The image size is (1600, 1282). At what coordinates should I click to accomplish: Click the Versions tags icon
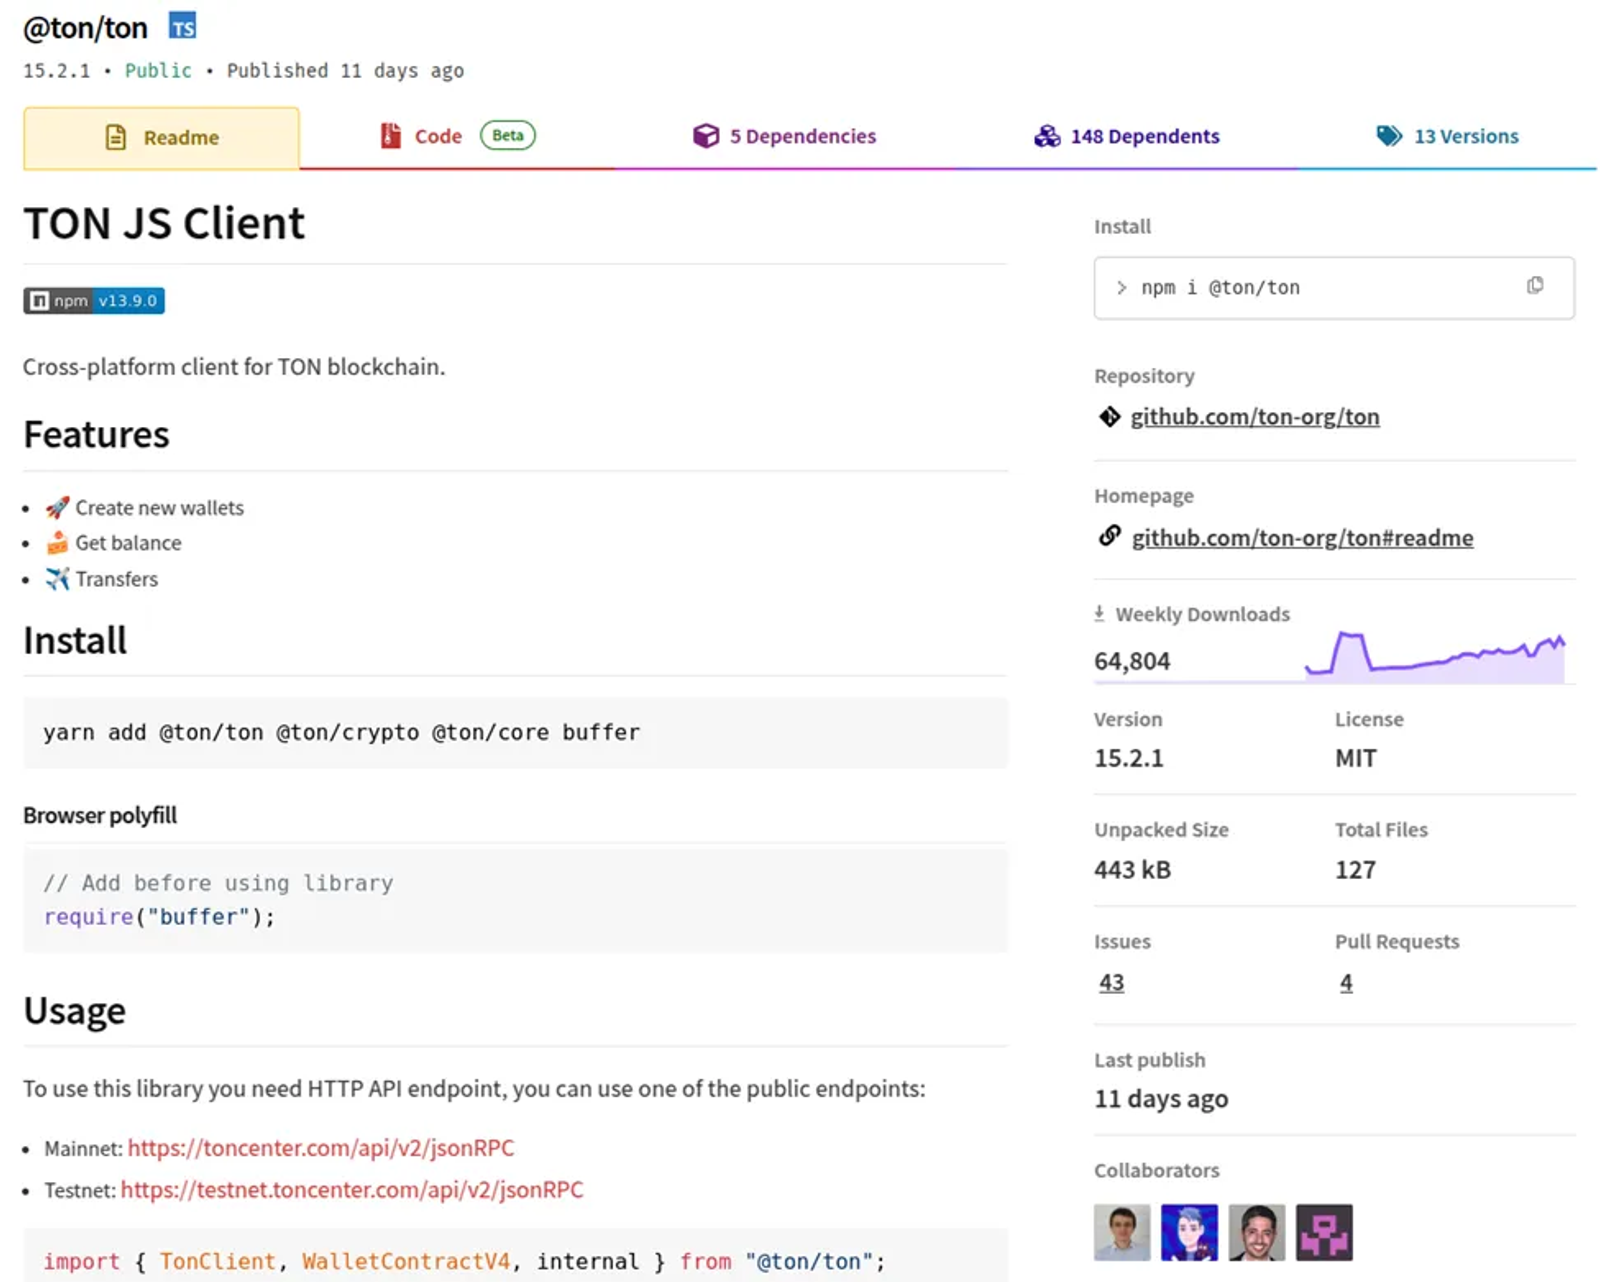pos(1389,136)
